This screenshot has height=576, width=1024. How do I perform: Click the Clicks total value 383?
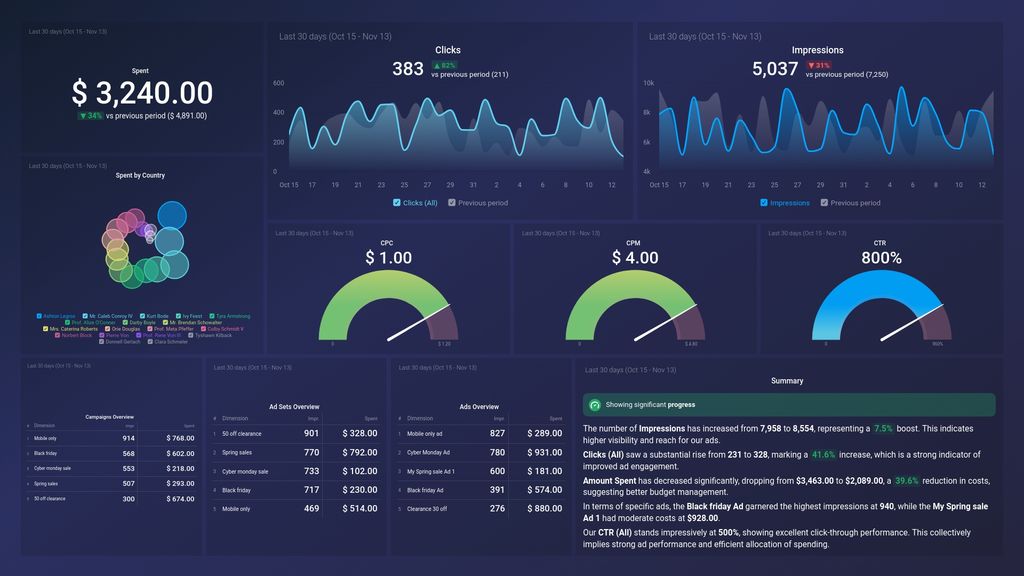click(408, 69)
